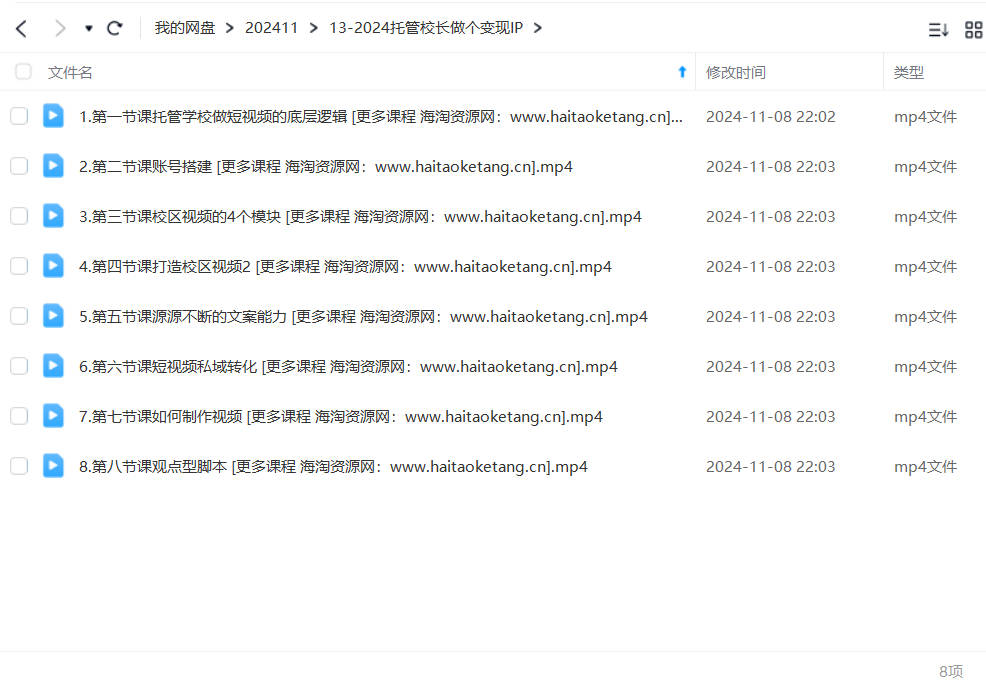Expand the chevron after 13-2024托管校长做个变现IP
Image resolution: width=986 pixels, height=685 pixels.
click(537, 28)
